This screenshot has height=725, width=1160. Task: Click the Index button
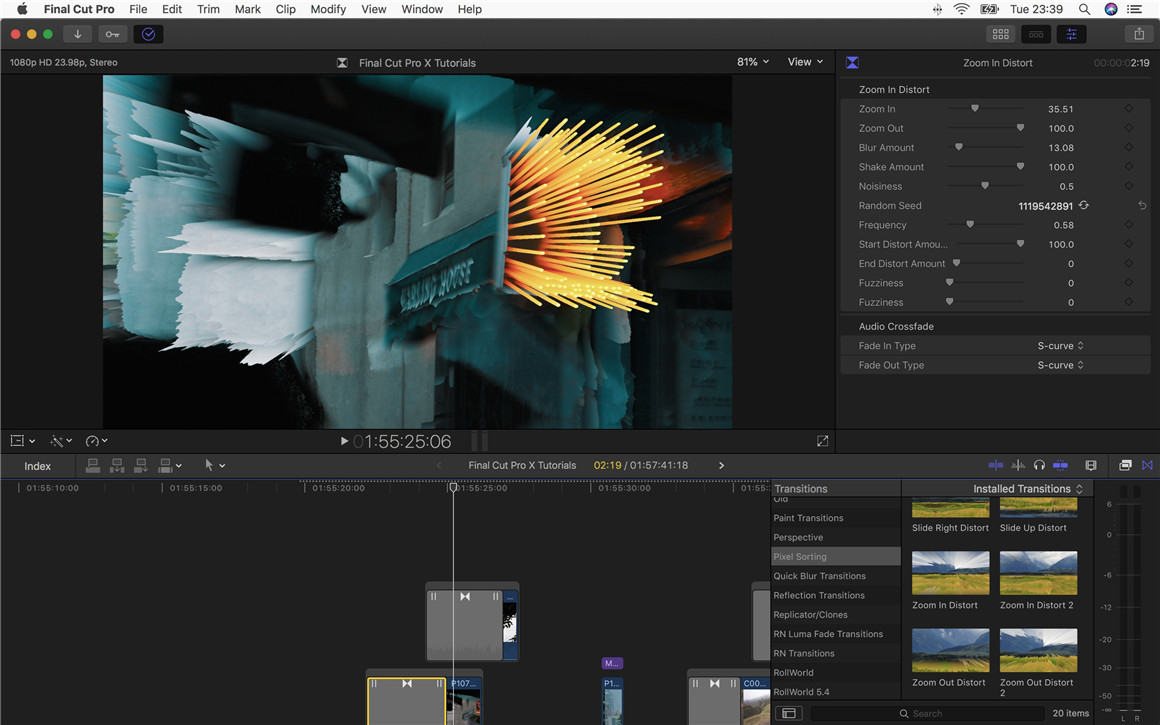coord(38,465)
